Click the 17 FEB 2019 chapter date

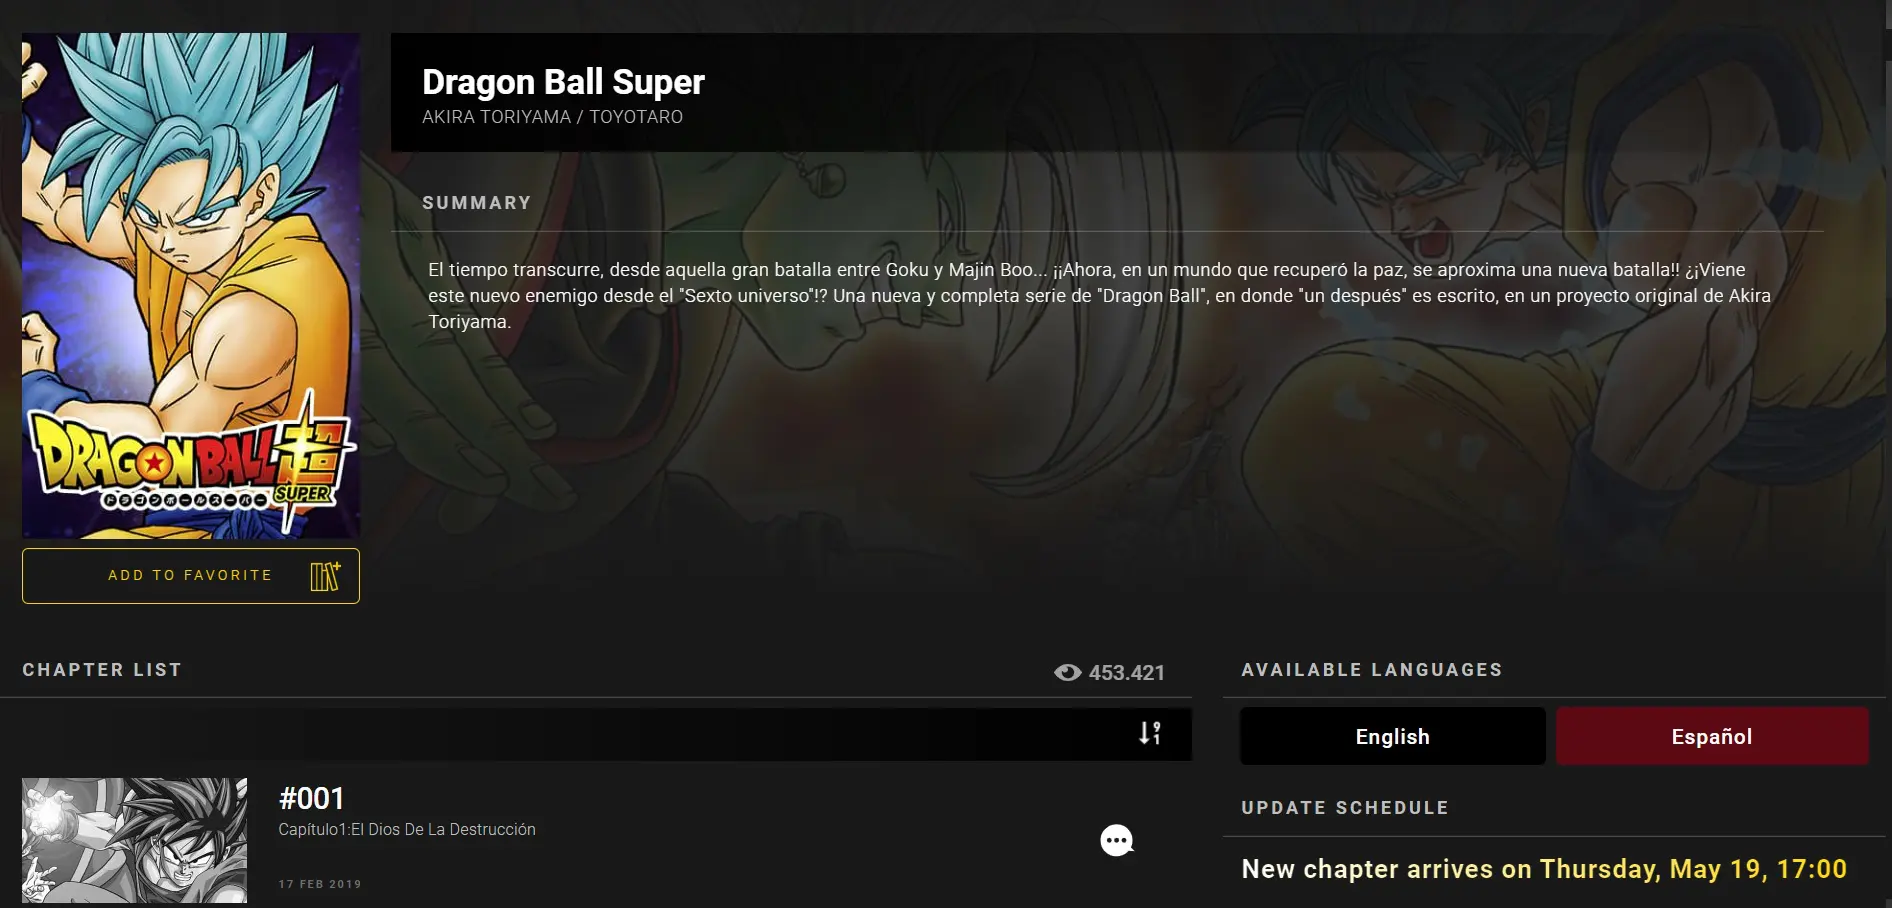pyautogui.click(x=320, y=884)
